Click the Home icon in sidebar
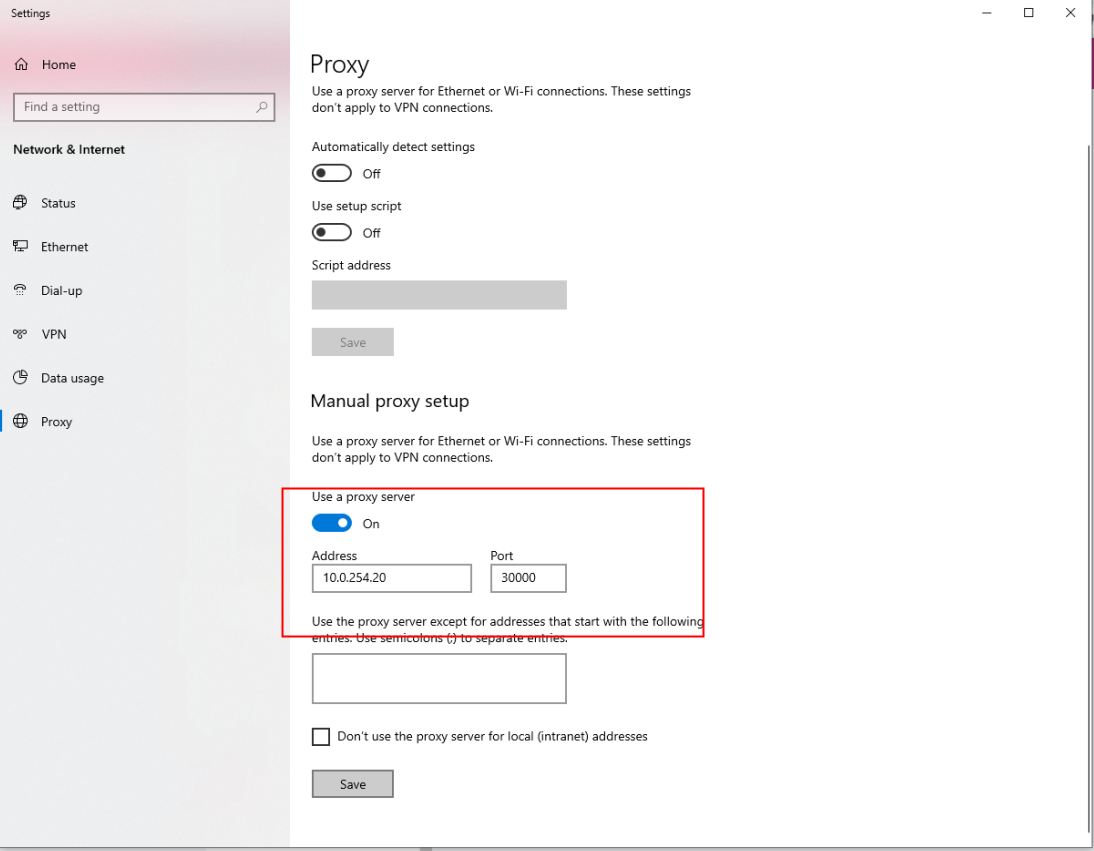This screenshot has width=1094, height=851. (20, 65)
